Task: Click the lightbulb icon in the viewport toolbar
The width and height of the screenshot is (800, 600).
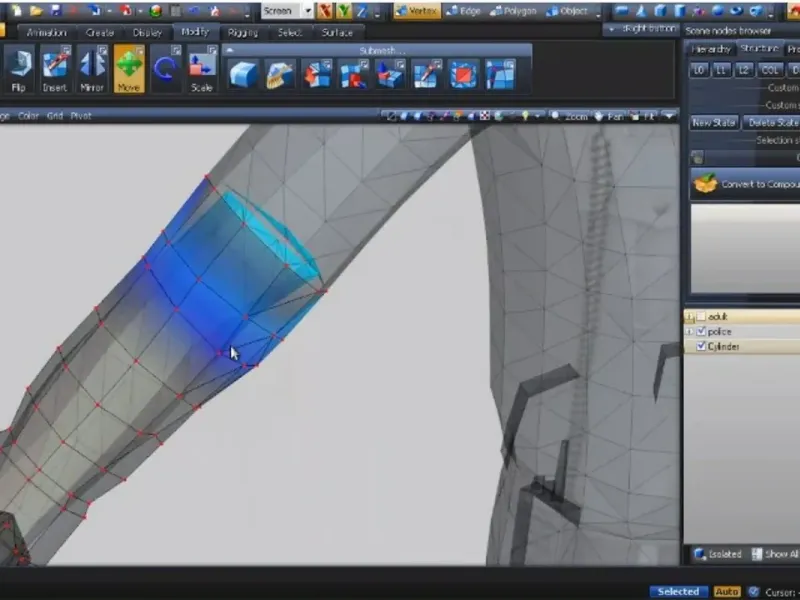Action: [x=525, y=116]
